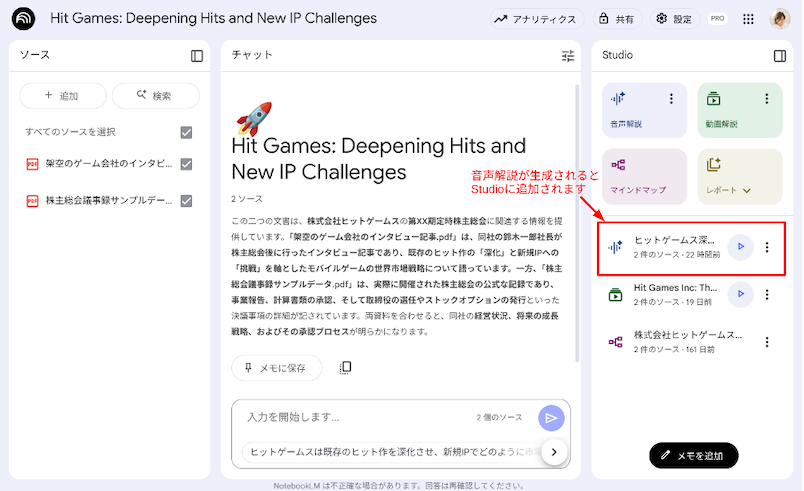Viewport: 804px width, 491px height.
Task: Collapse the Studio panel icon
Action: pos(780,56)
